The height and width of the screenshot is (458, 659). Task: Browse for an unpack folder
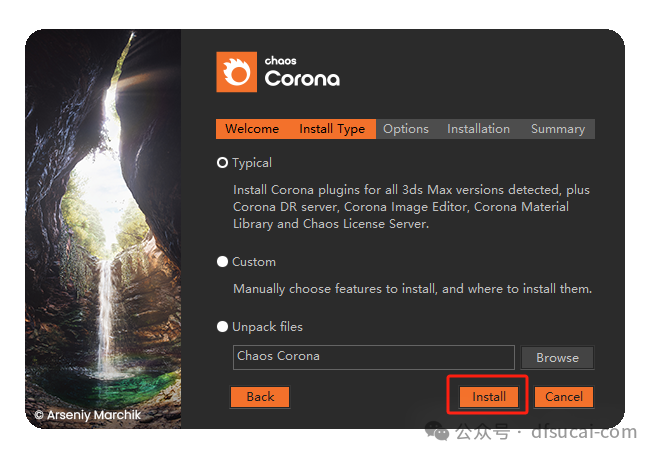[x=557, y=358]
